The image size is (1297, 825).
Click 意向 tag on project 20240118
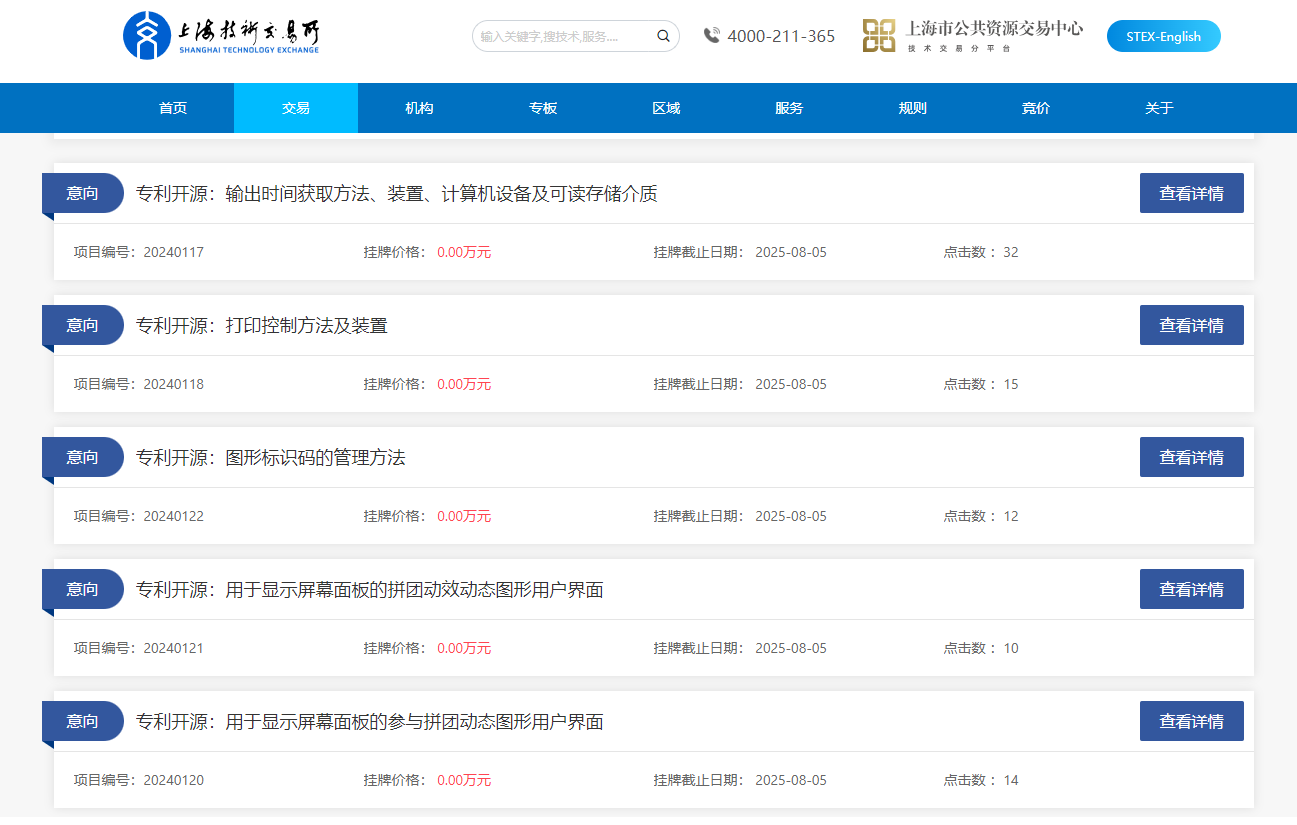[83, 325]
